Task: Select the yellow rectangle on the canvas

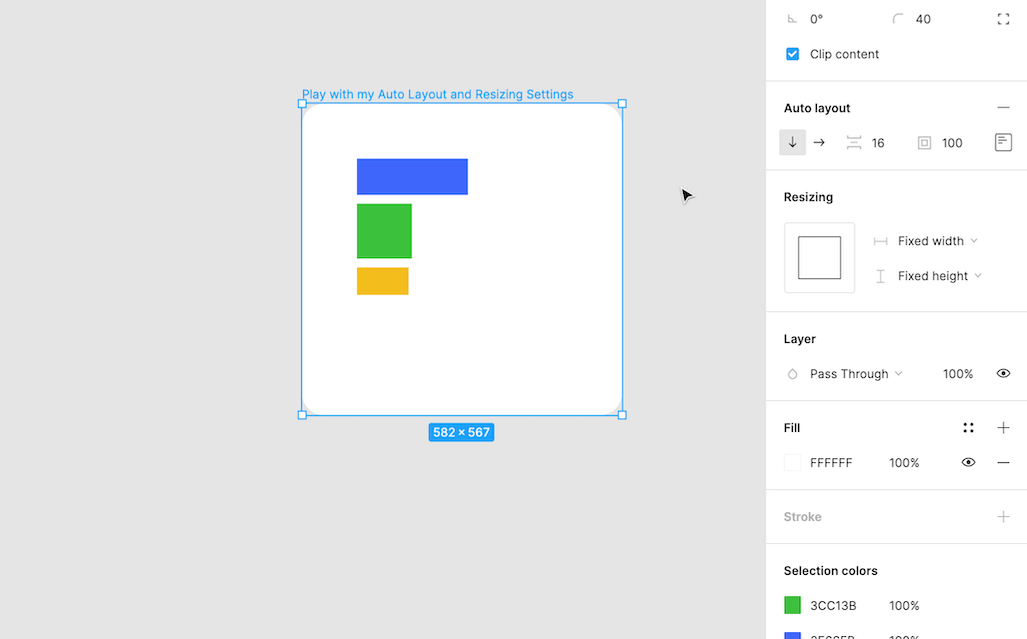Action: pyautogui.click(x=383, y=281)
